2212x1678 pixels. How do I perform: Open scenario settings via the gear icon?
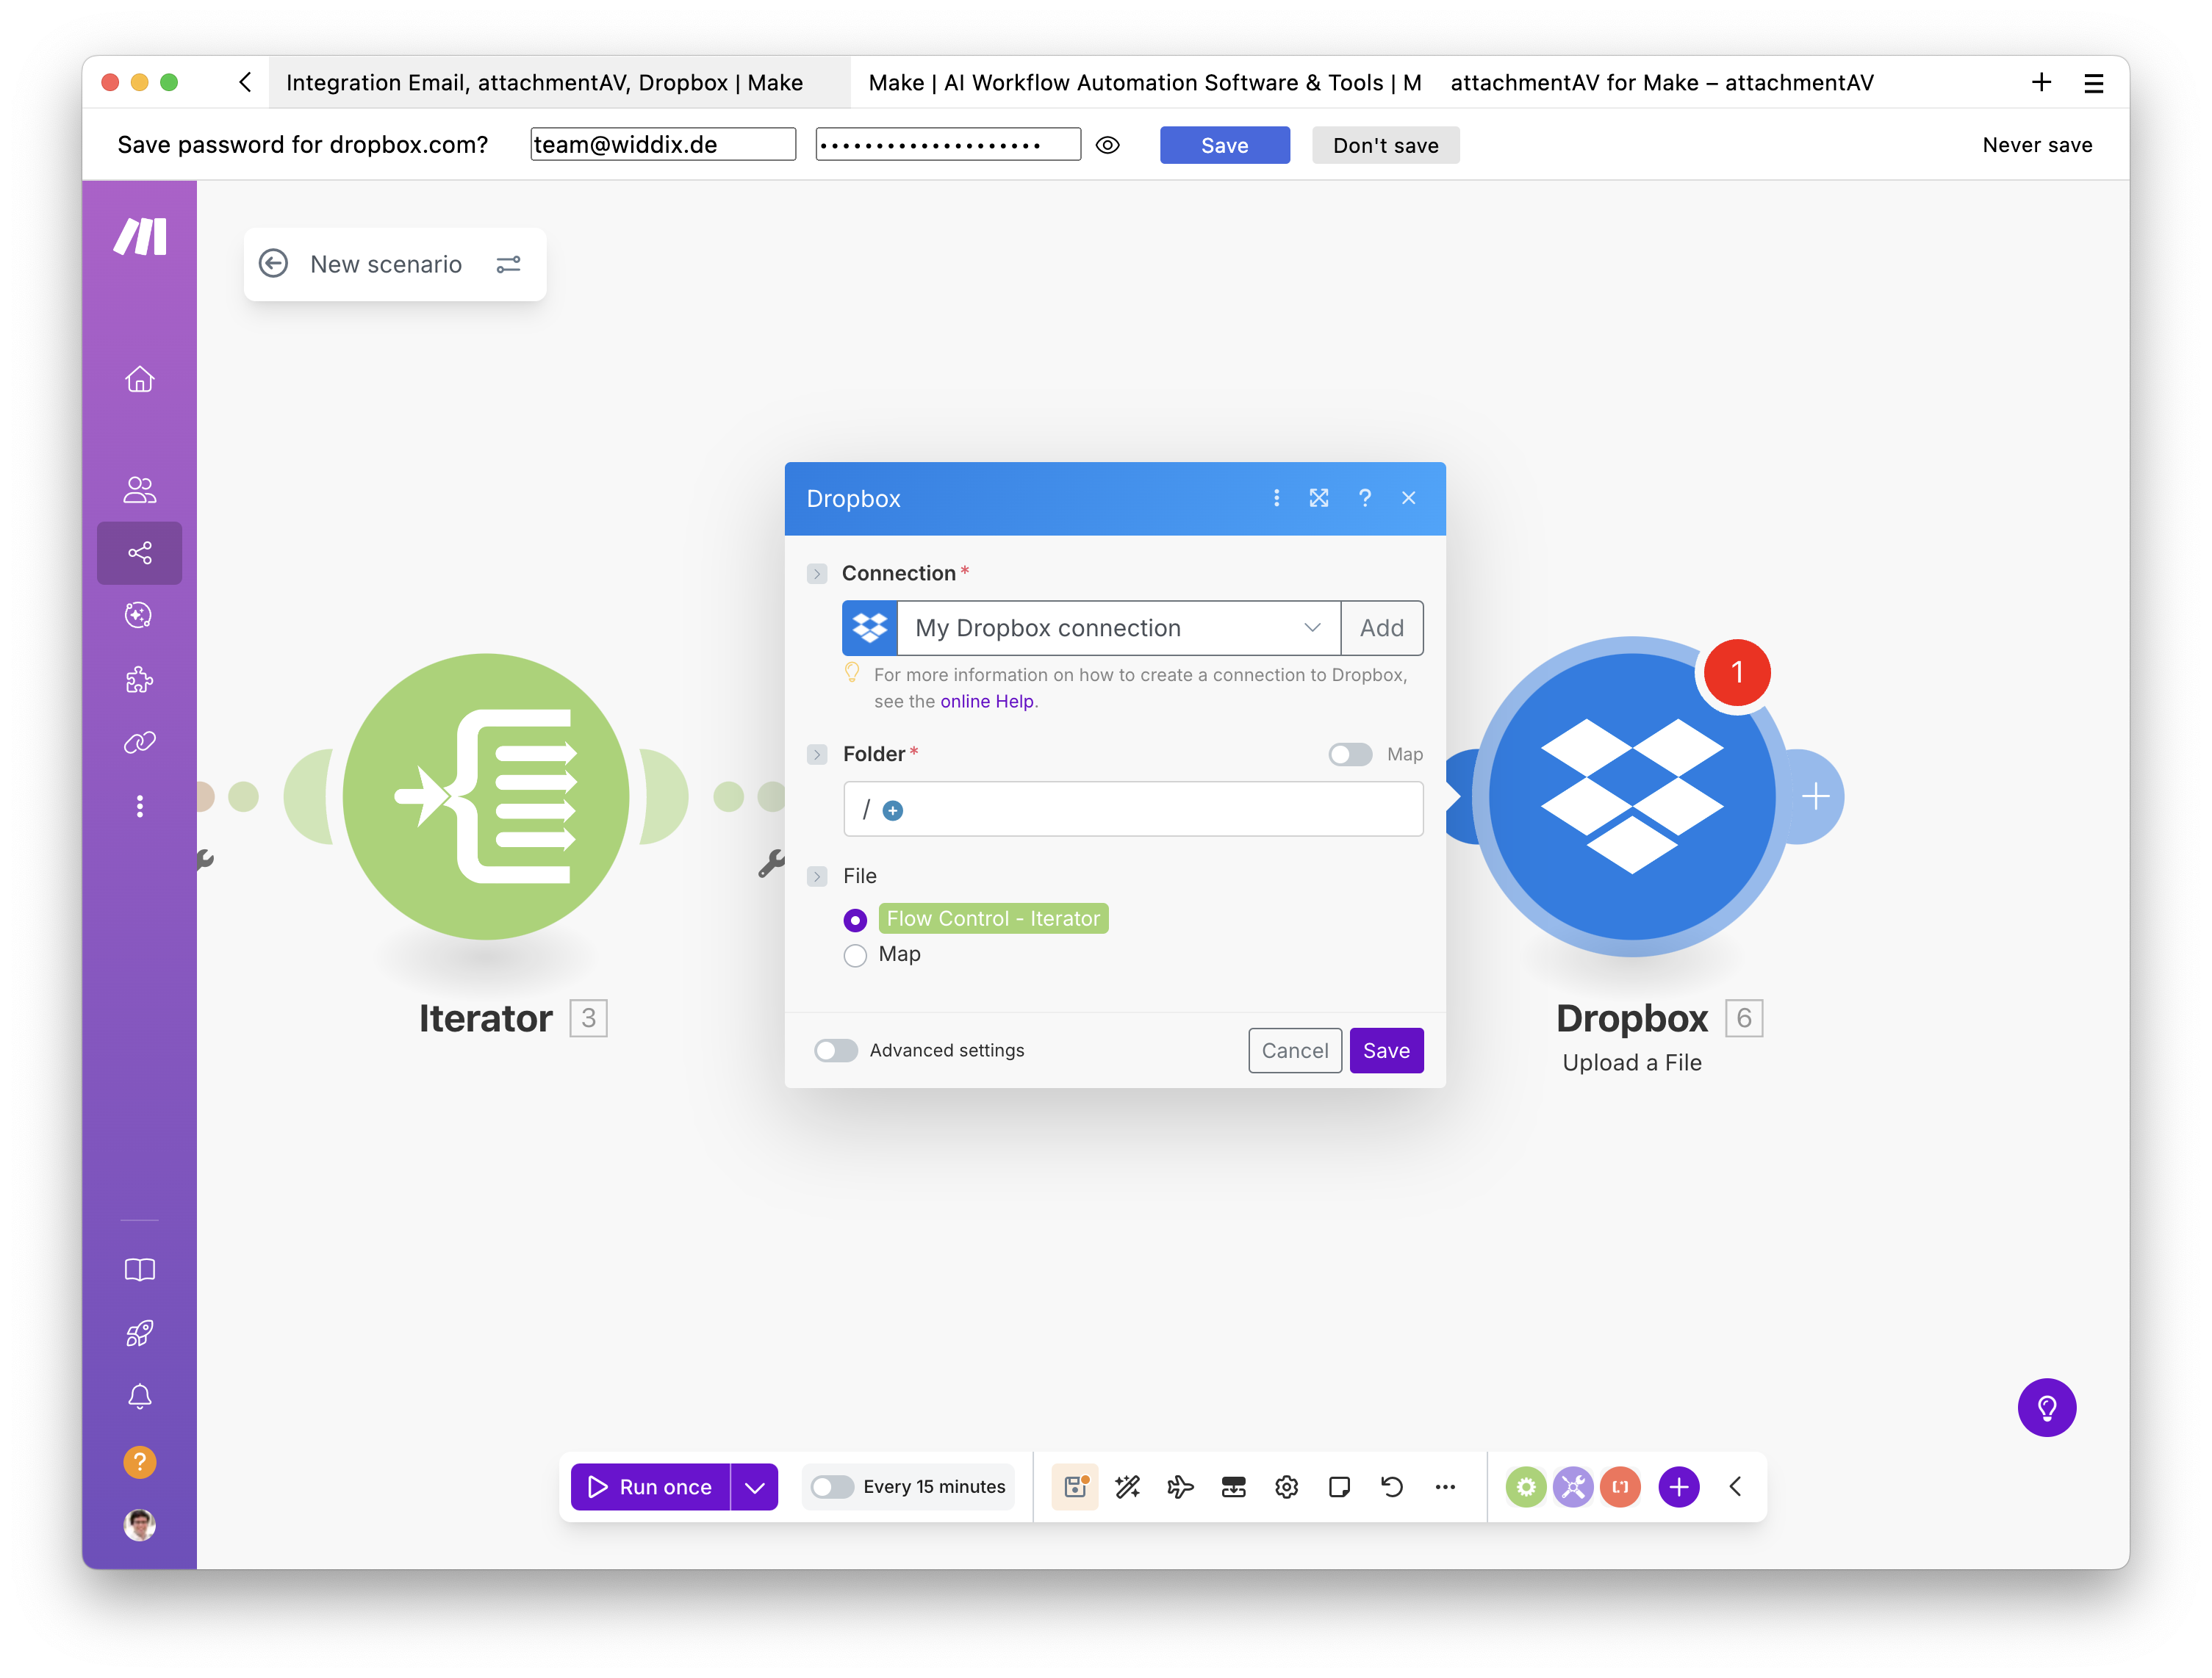tap(1287, 1487)
